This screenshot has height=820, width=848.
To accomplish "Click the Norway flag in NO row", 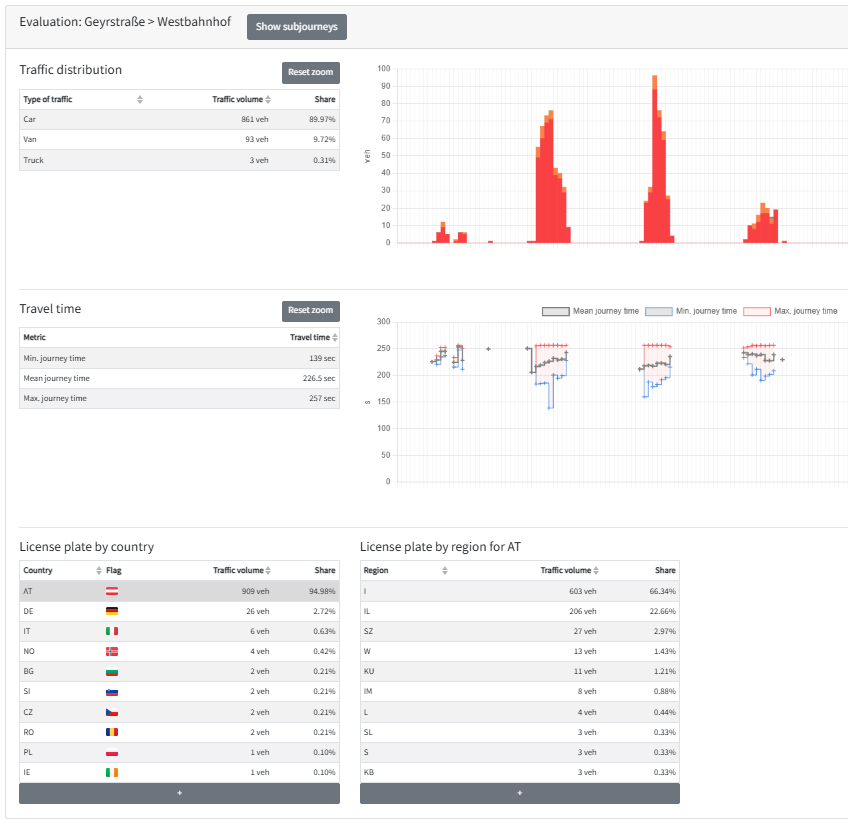I will point(112,651).
